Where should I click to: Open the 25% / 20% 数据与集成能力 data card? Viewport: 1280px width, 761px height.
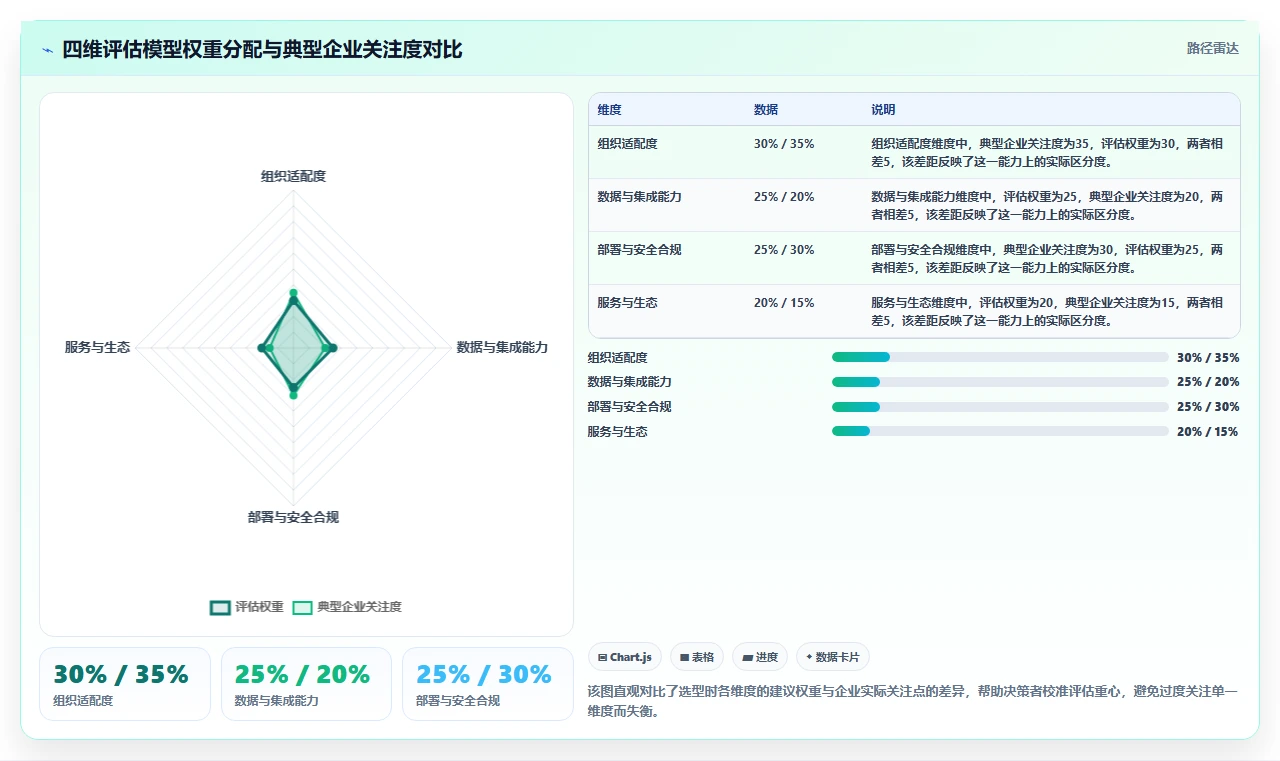(x=306, y=684)
